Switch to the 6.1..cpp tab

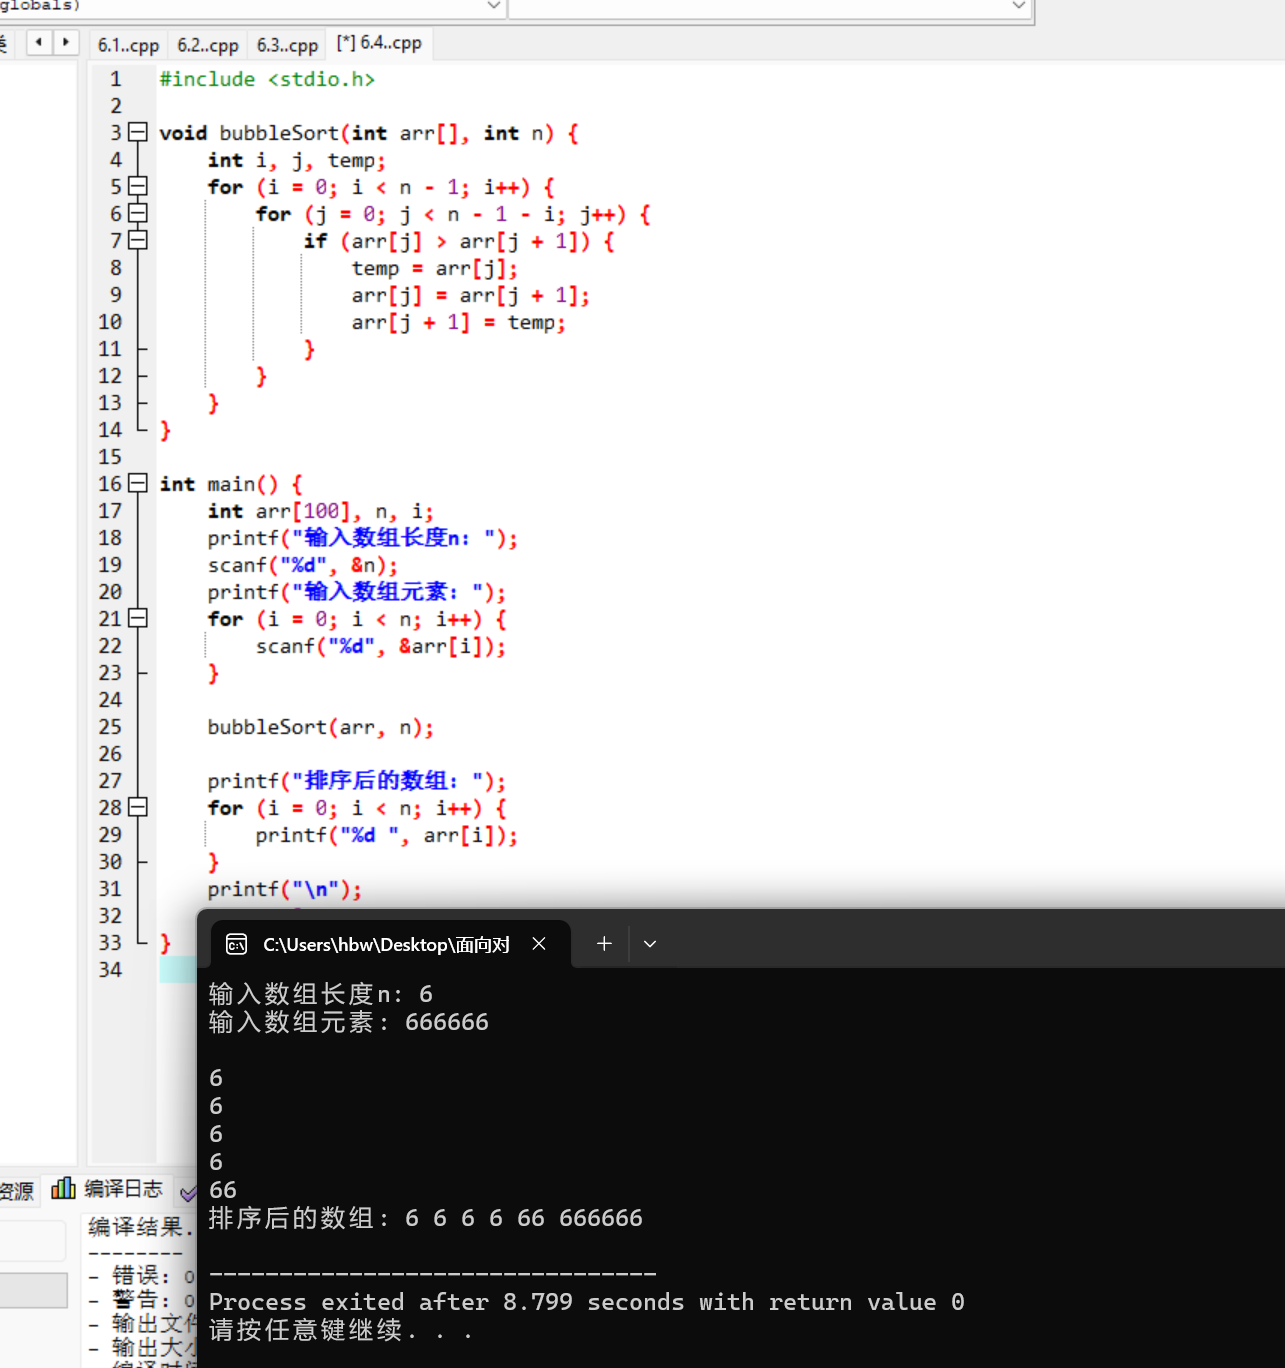(128, 45)
